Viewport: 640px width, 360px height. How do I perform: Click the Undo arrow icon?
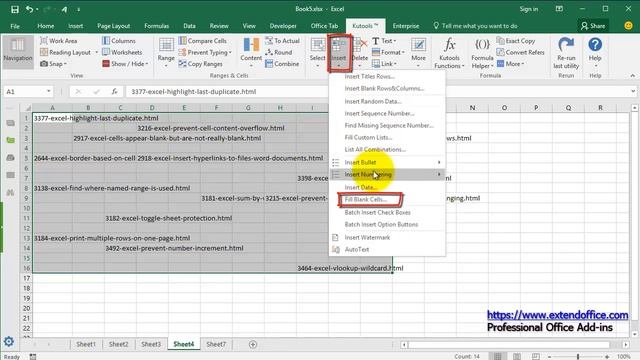coord(29,9)
